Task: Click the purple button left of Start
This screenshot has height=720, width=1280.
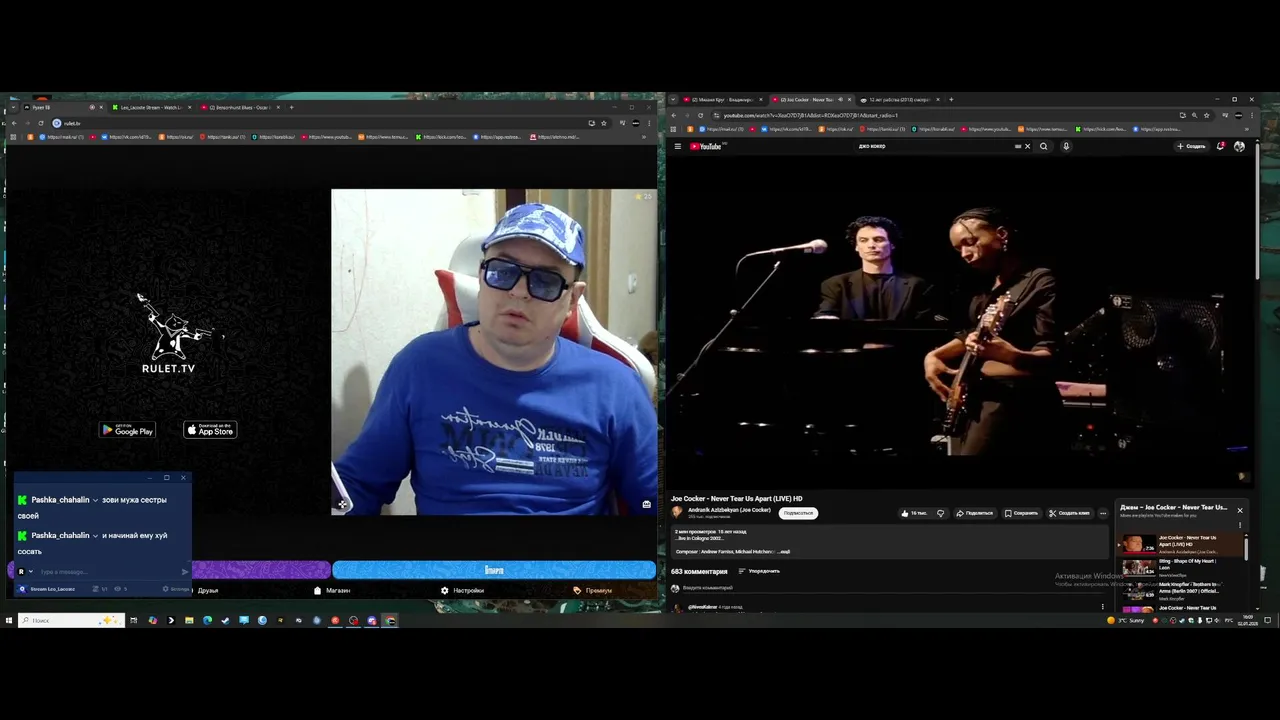Action: pyautogui.click(x=261, y=570)
